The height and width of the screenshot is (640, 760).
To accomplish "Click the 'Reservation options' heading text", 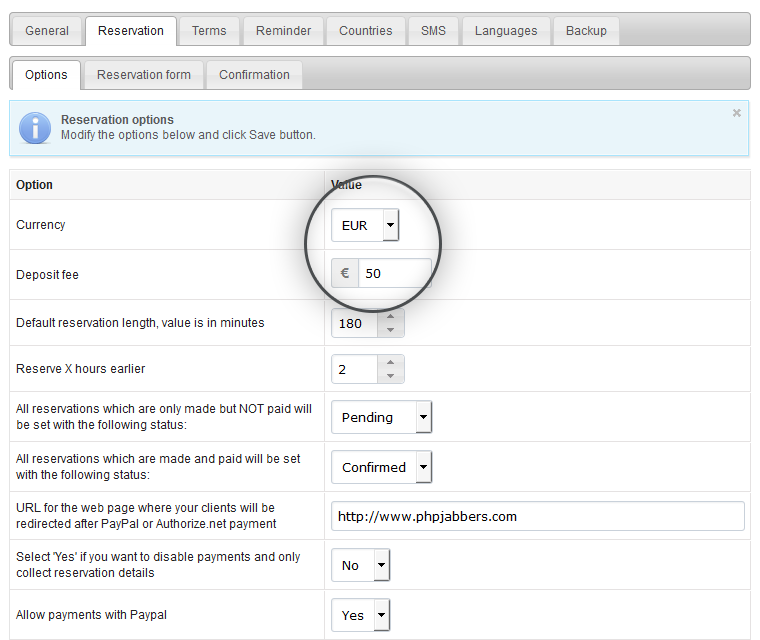I will (x=117, y=120).
